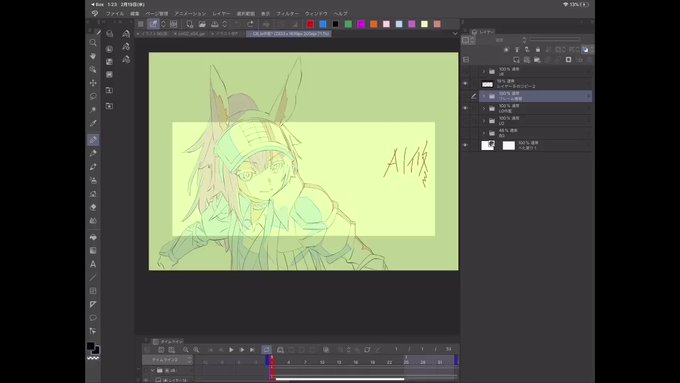Click the lock layer icon
This screenshot has height=383, width=680.
point(538,49)
